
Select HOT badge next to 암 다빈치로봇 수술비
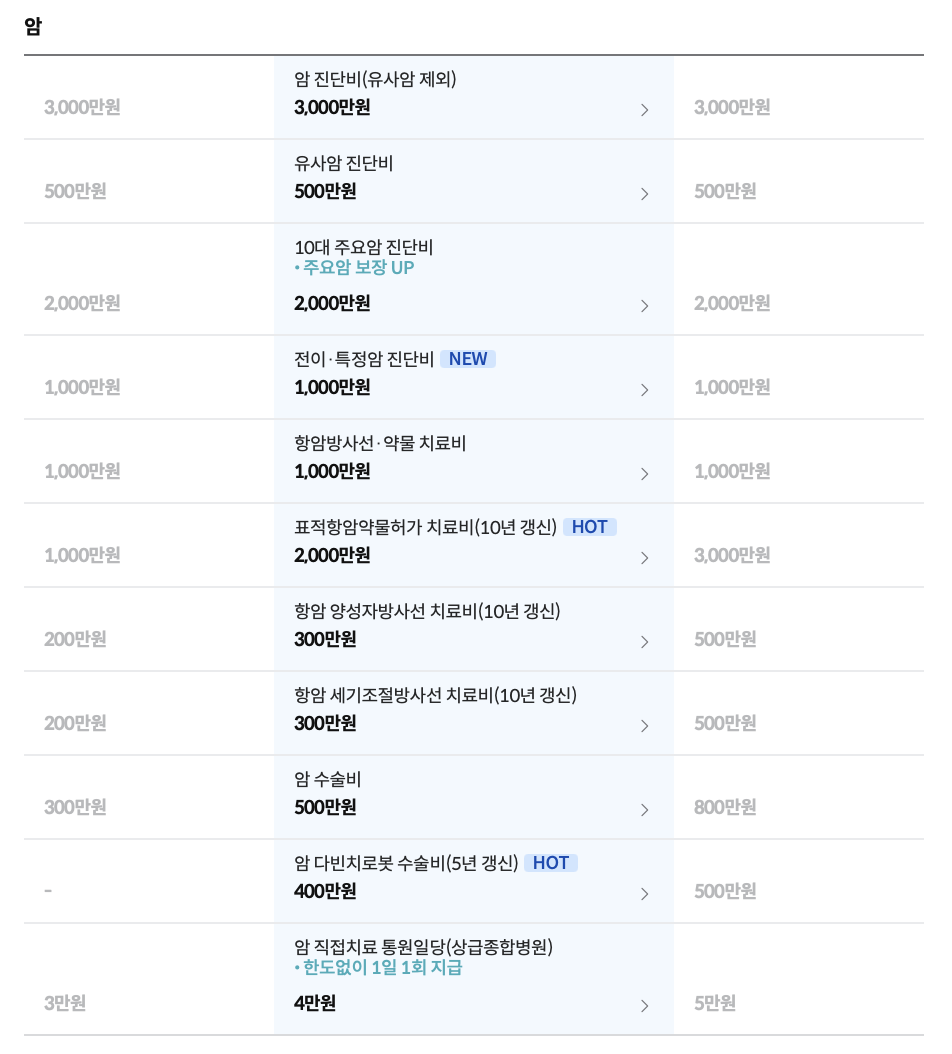click(551, 863)
